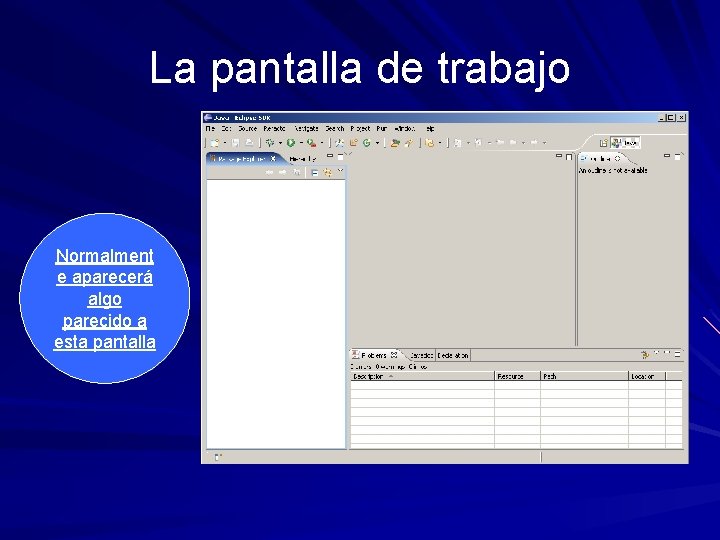Maximize the Problems view pane
The height and width of the screenshot is (540, 720).
tap(678, 354)
